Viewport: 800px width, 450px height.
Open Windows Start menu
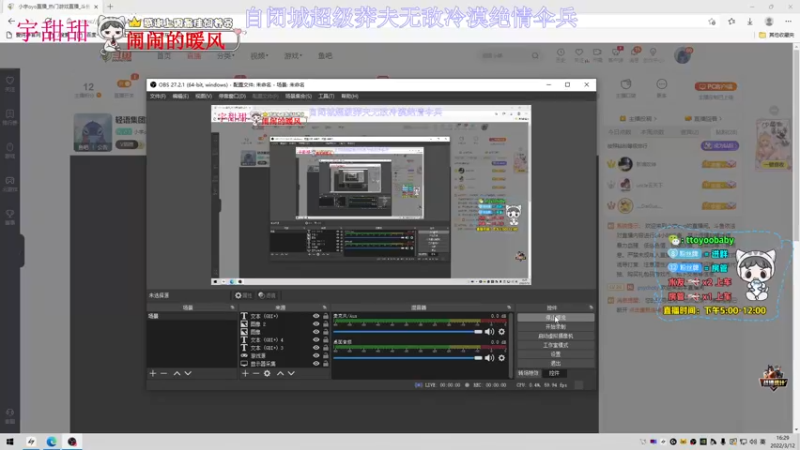click(10, 441)
